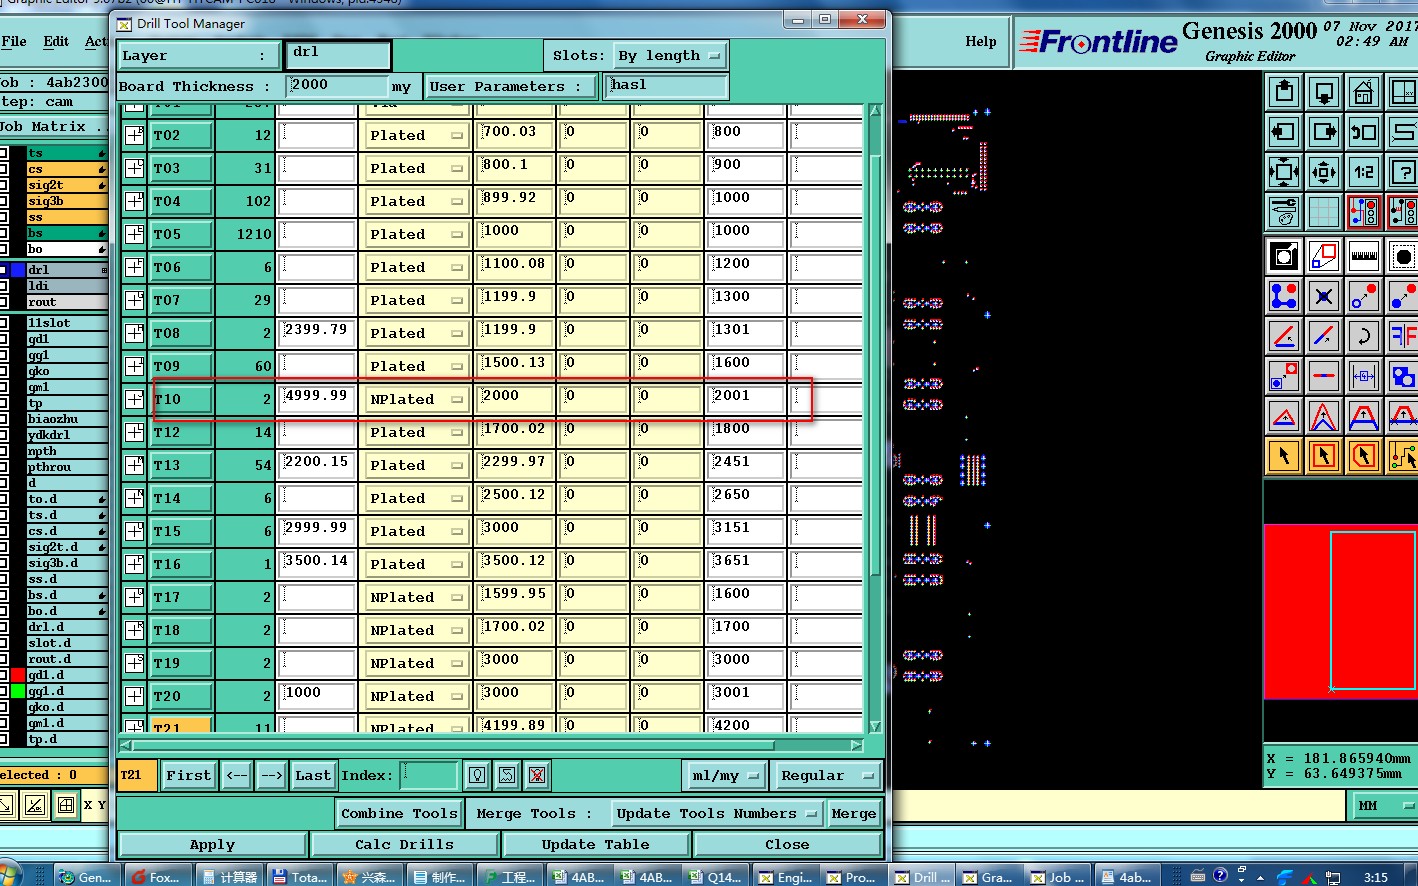The image size is (1418, 886).
Task: Click the 1:2 zoom scale icon
Action: pyautogui.click(x=1363, y=171)
